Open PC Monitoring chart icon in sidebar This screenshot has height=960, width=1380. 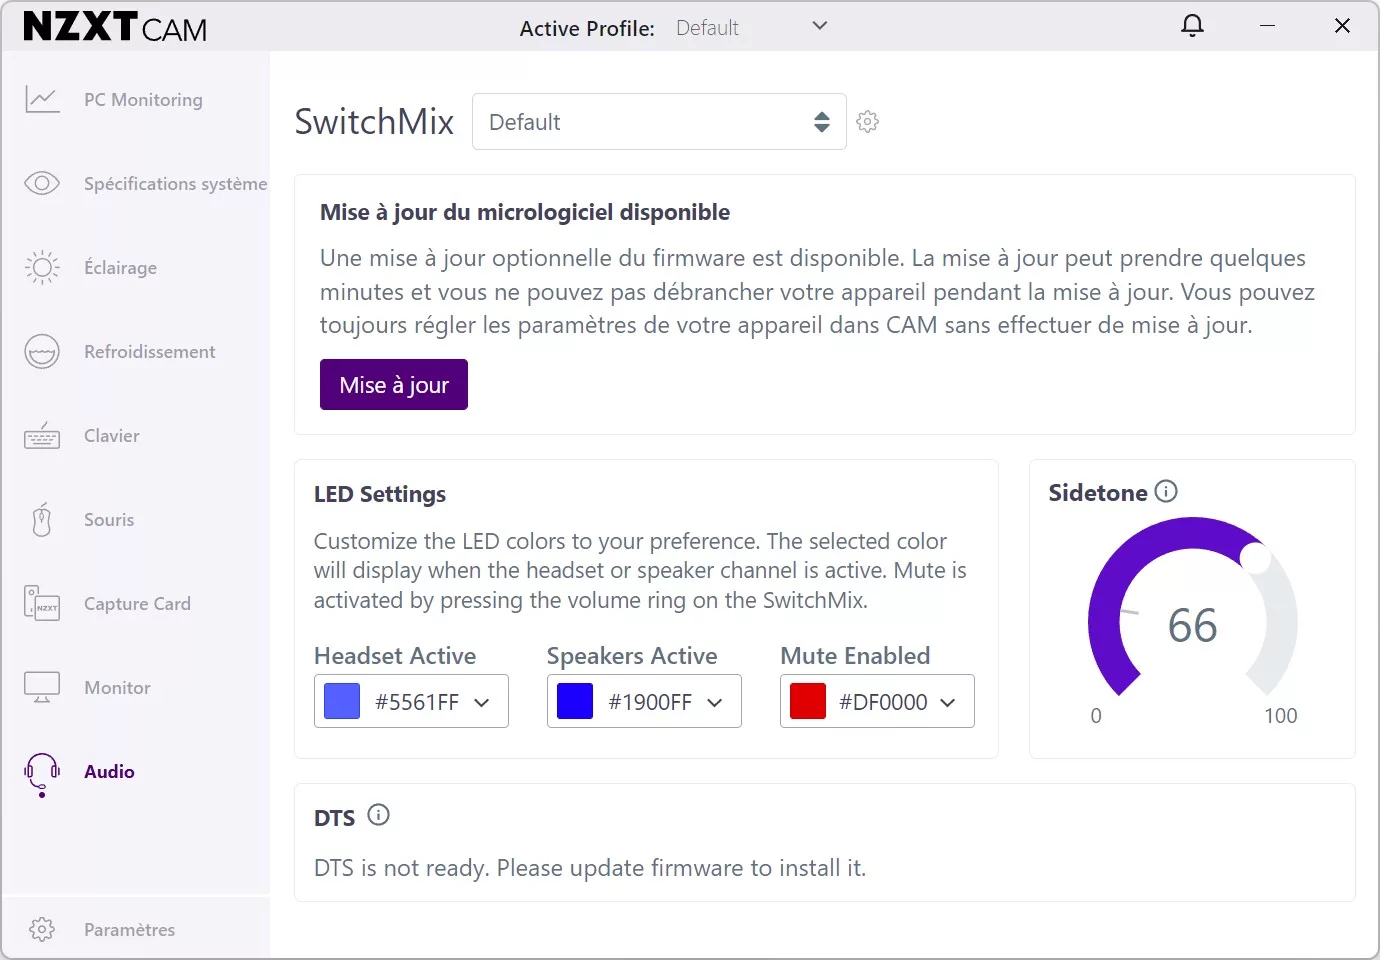(42, 100)
